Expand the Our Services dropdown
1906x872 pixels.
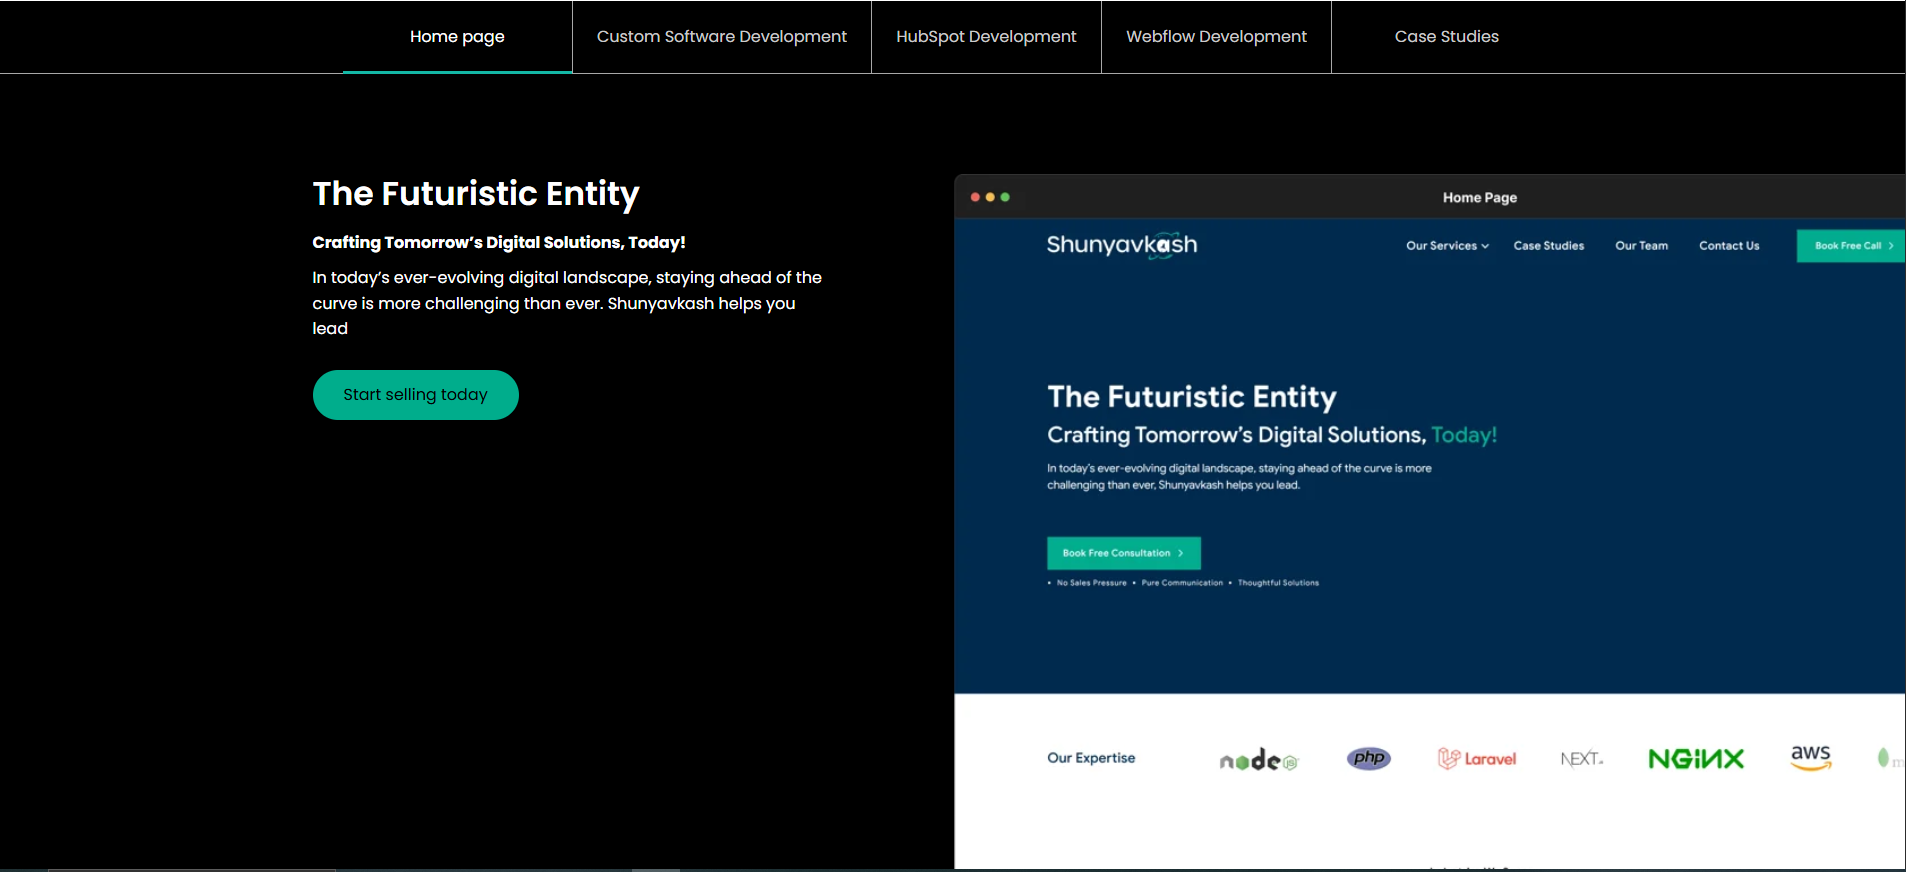1447,246
